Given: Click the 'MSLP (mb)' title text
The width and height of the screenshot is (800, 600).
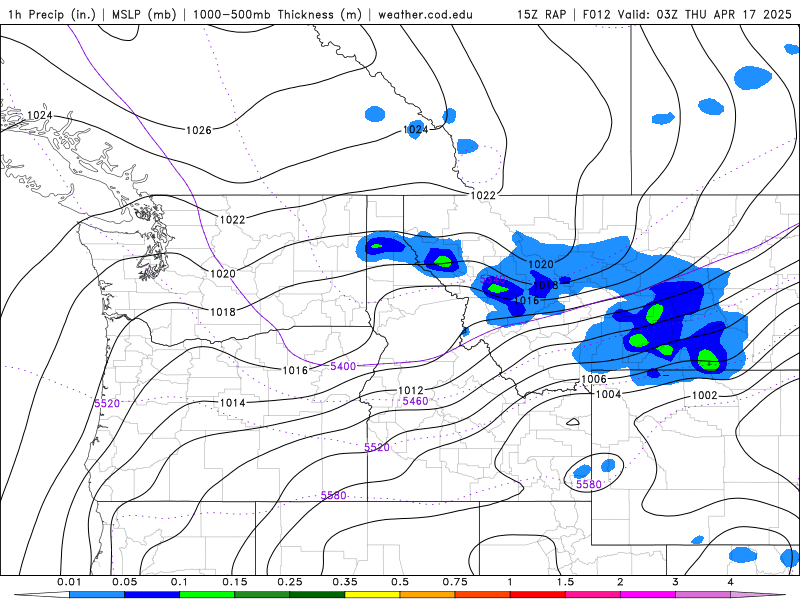Looking at the screenshot, I should tap(144, 14).
